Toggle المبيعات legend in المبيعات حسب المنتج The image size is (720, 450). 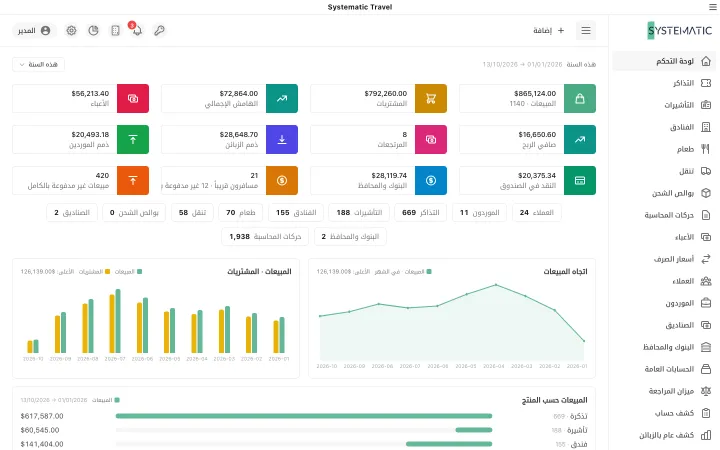[x=106, y=400]
